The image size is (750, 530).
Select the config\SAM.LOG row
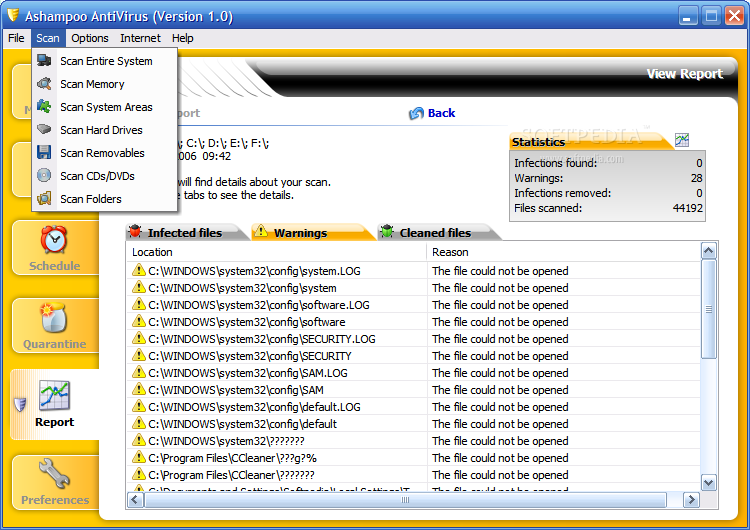(414, 373)
